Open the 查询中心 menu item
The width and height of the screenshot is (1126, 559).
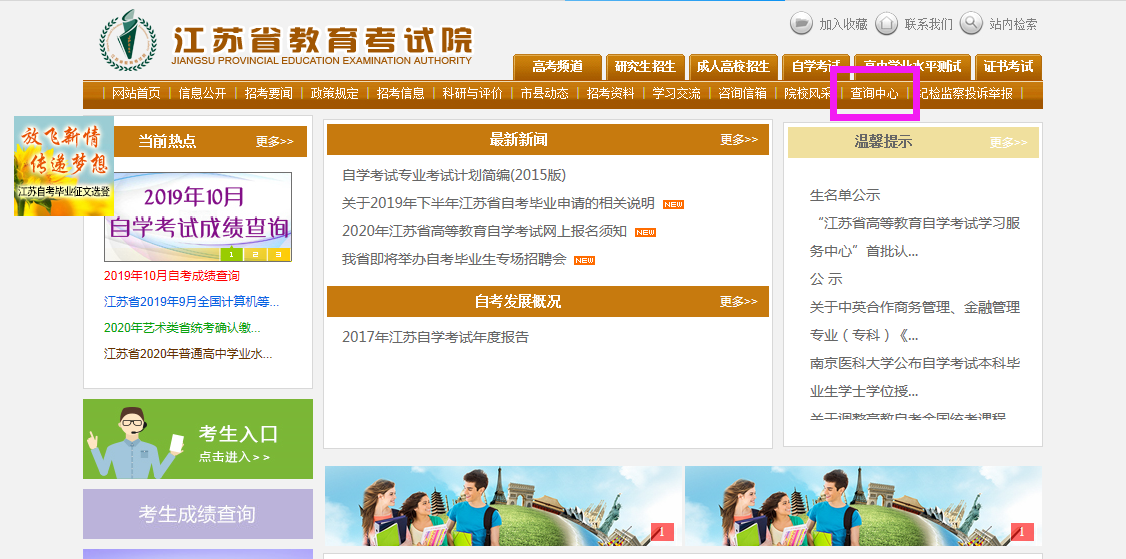tap(875, 93)
